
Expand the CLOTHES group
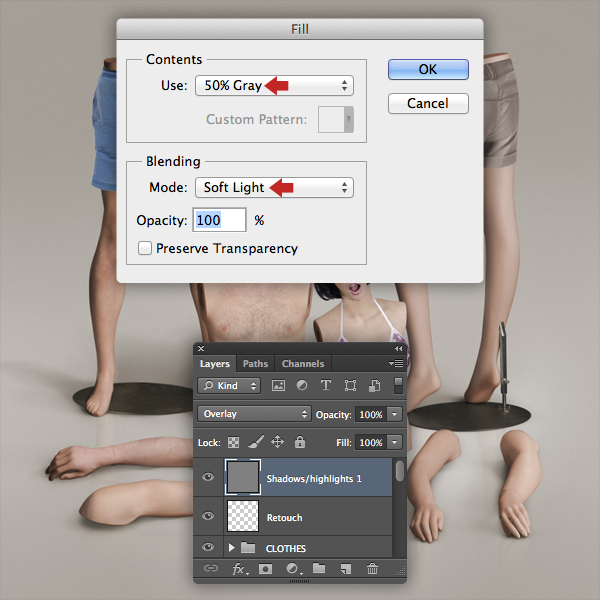232,548
